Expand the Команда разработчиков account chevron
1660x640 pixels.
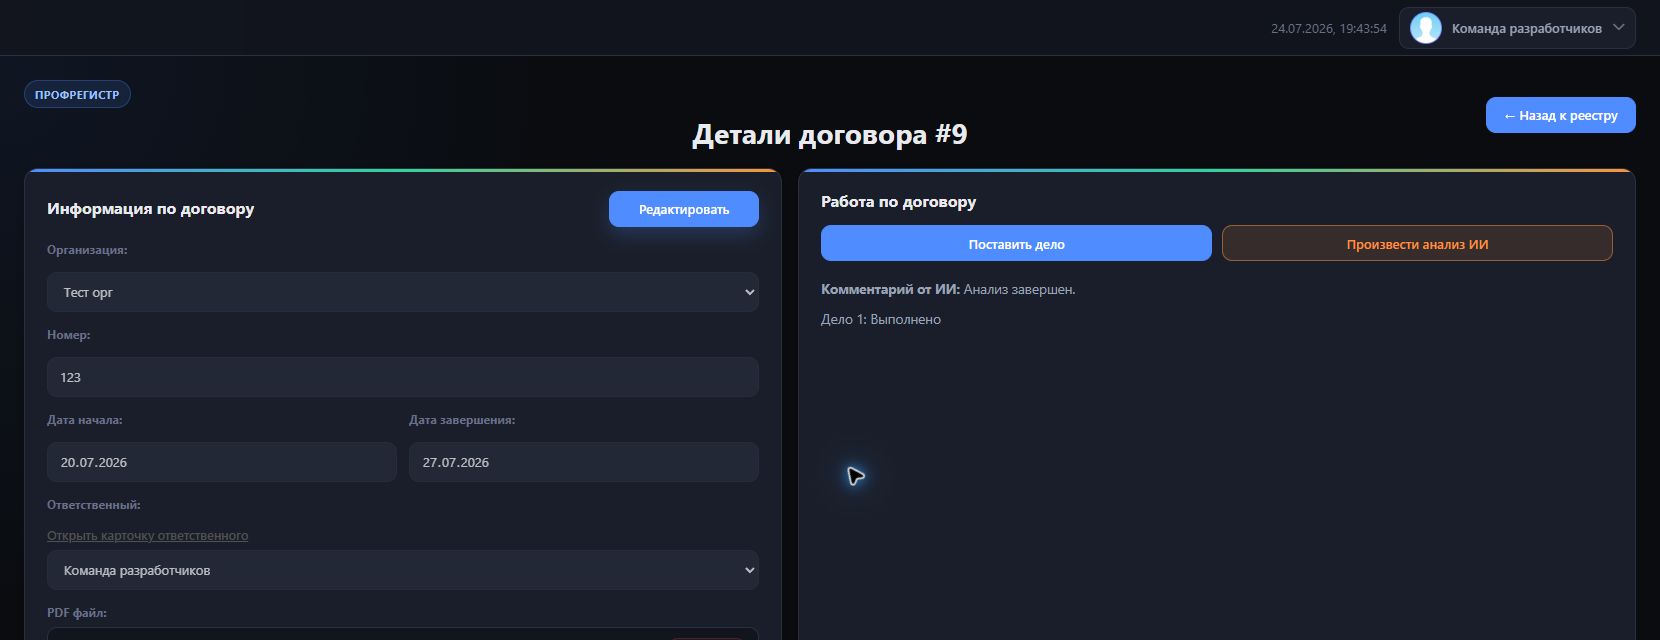(1619, 27)
